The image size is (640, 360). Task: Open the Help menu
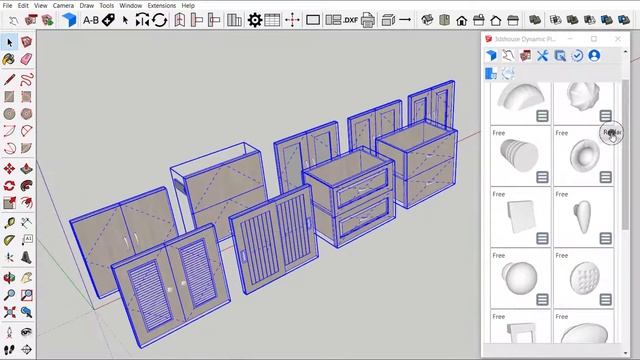coord(188,5)
